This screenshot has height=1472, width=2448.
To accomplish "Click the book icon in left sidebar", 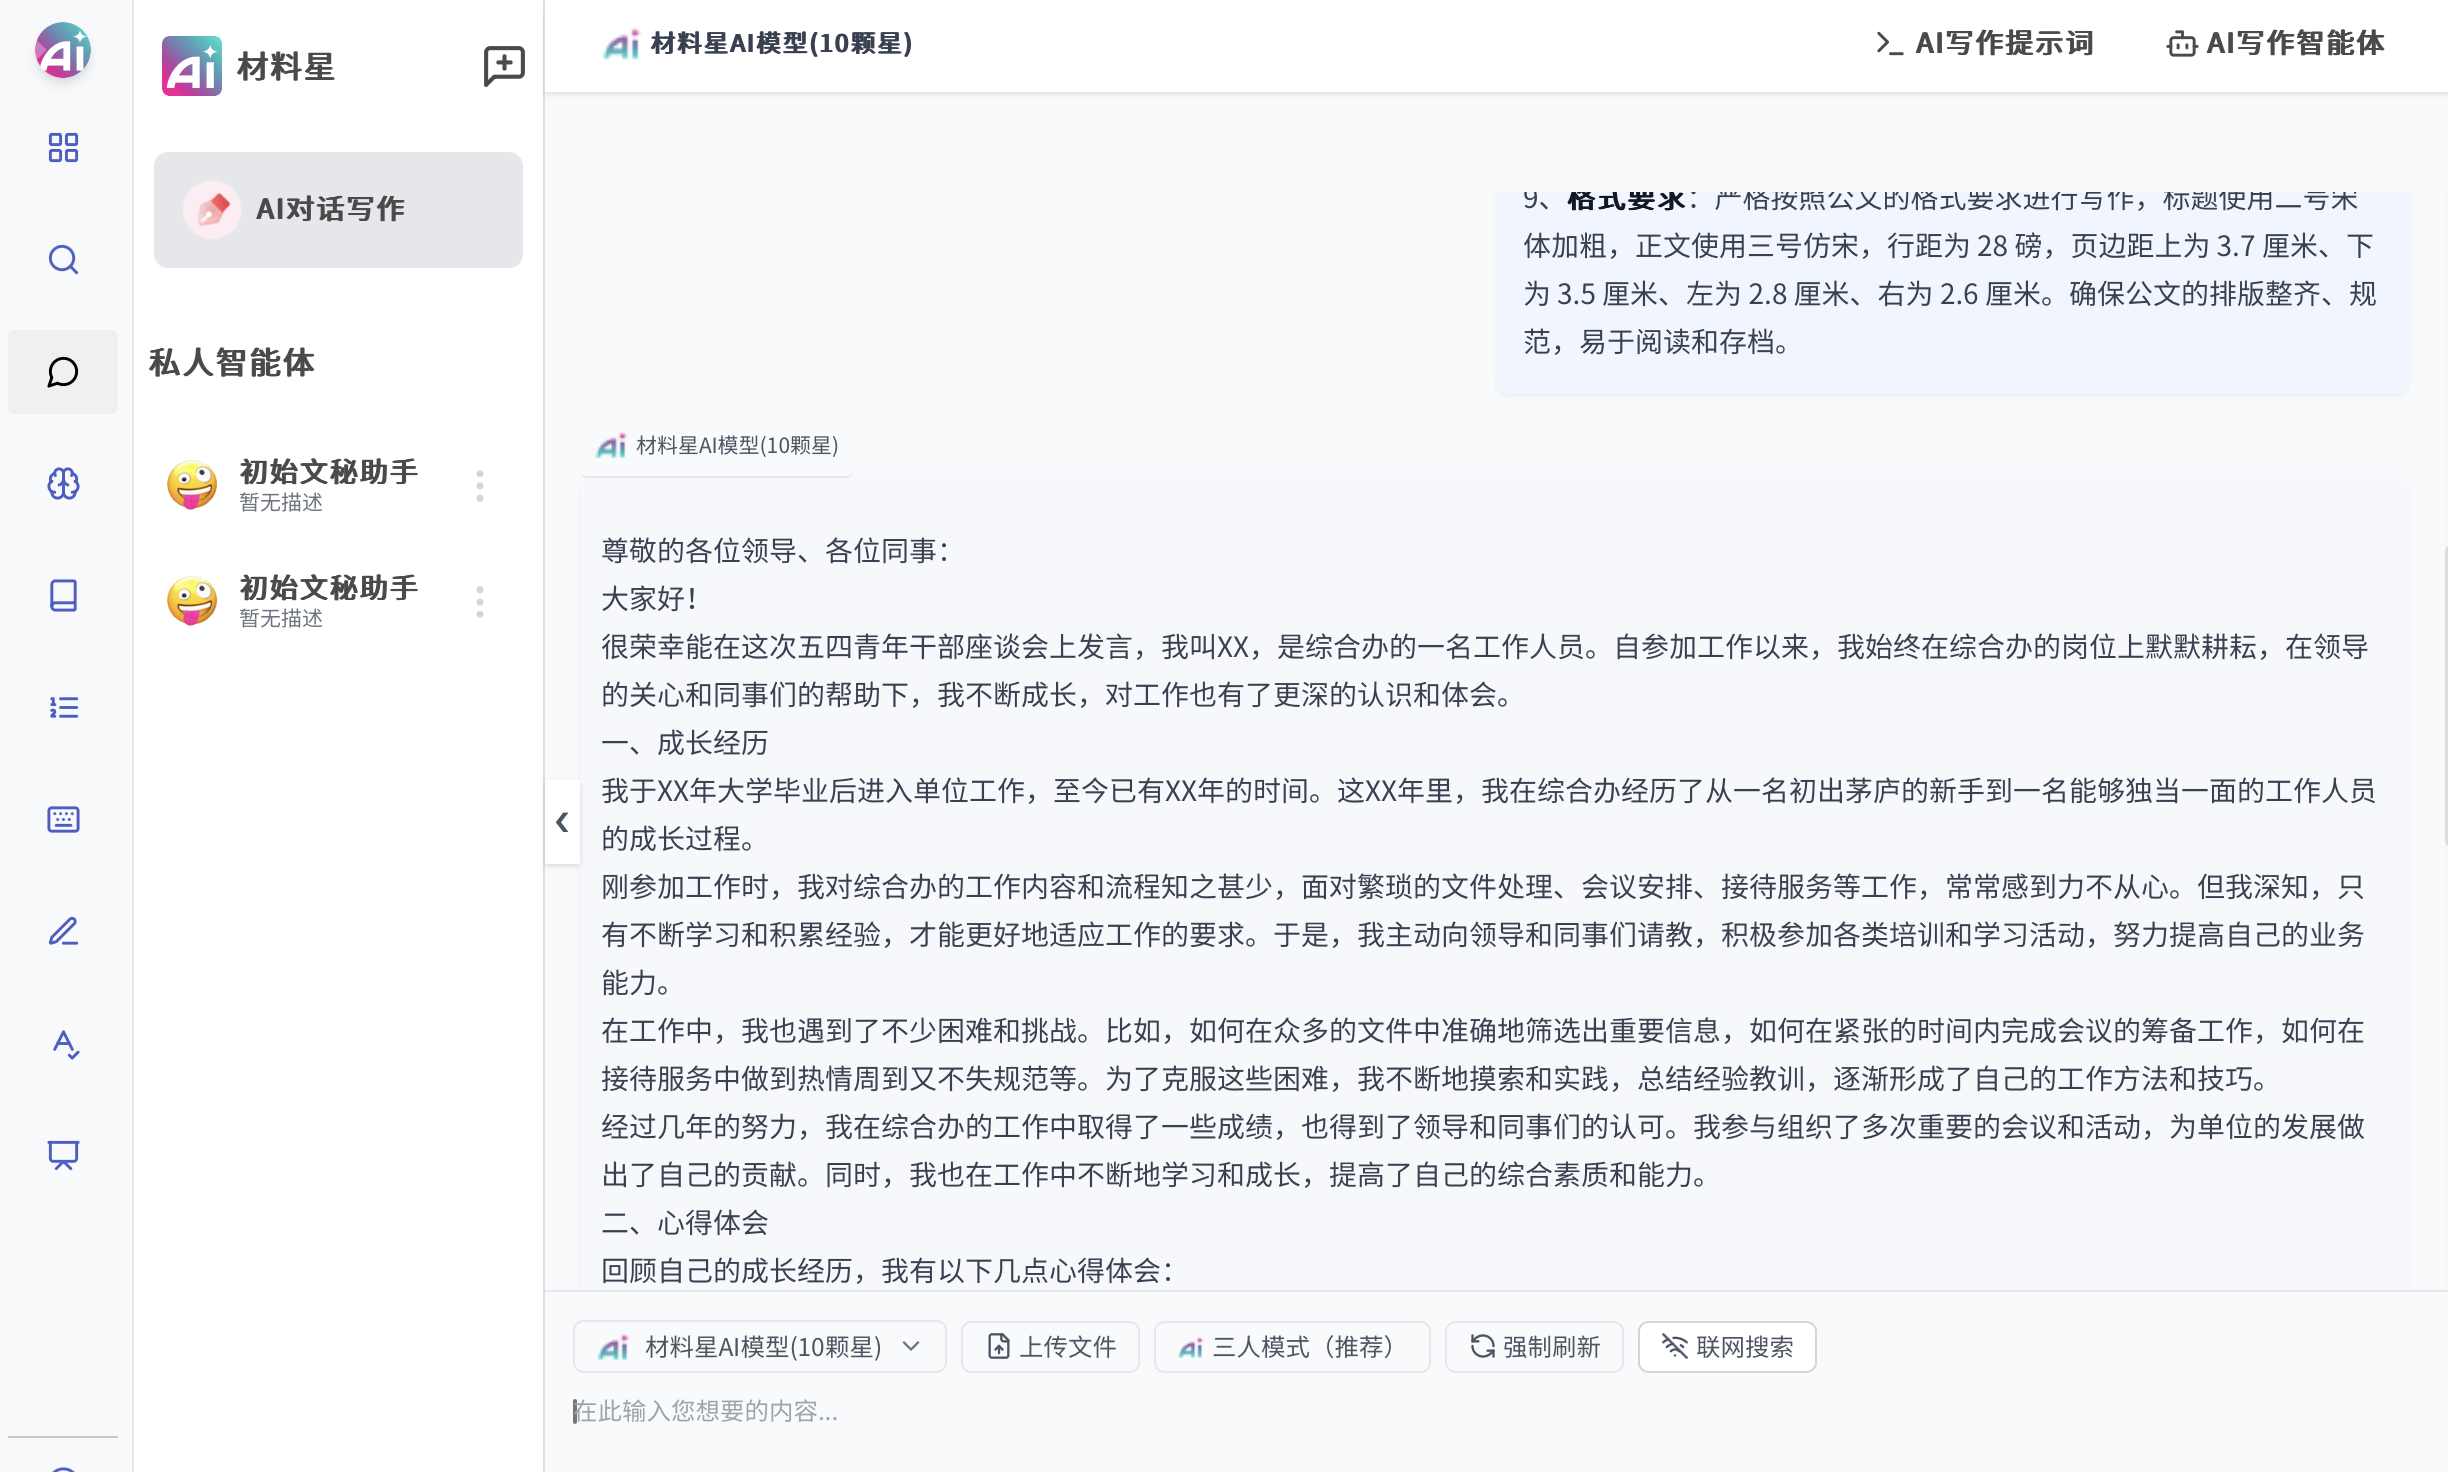I will [63, 596].
